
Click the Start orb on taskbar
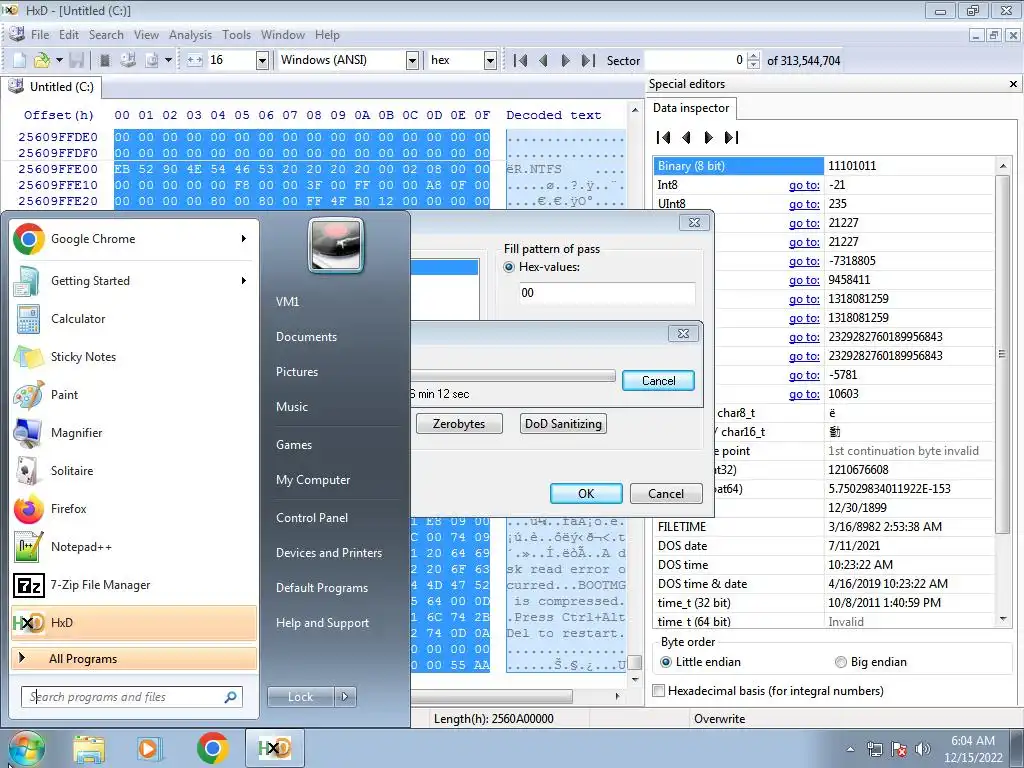[x=27, y=748]
